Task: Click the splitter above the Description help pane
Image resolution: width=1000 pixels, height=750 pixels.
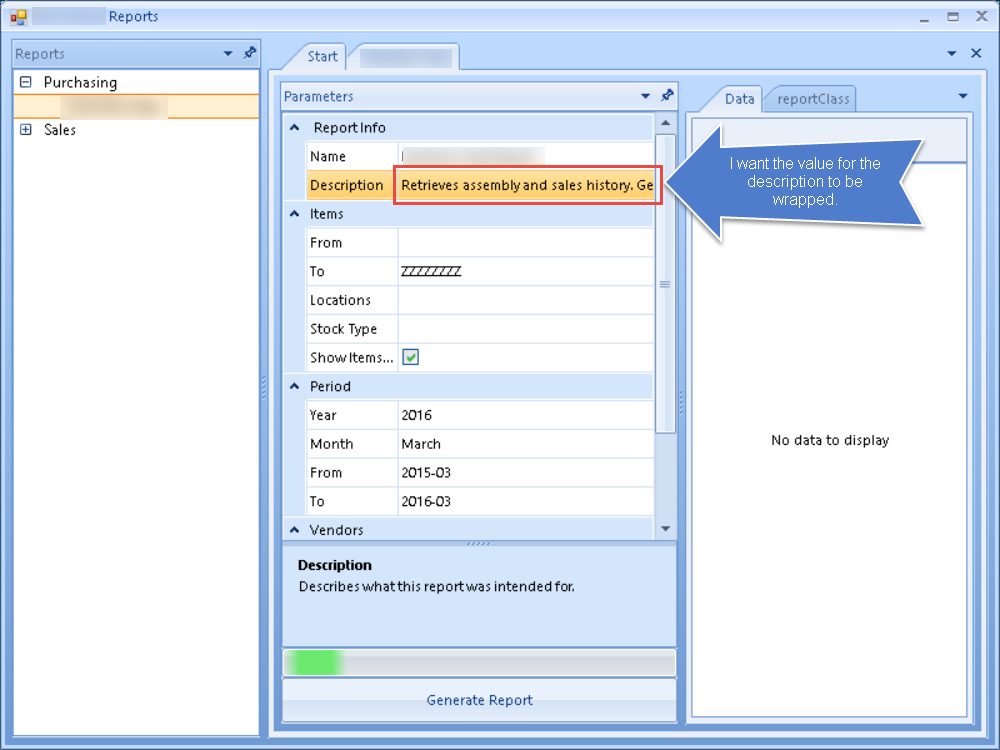Action: (479, 543)
